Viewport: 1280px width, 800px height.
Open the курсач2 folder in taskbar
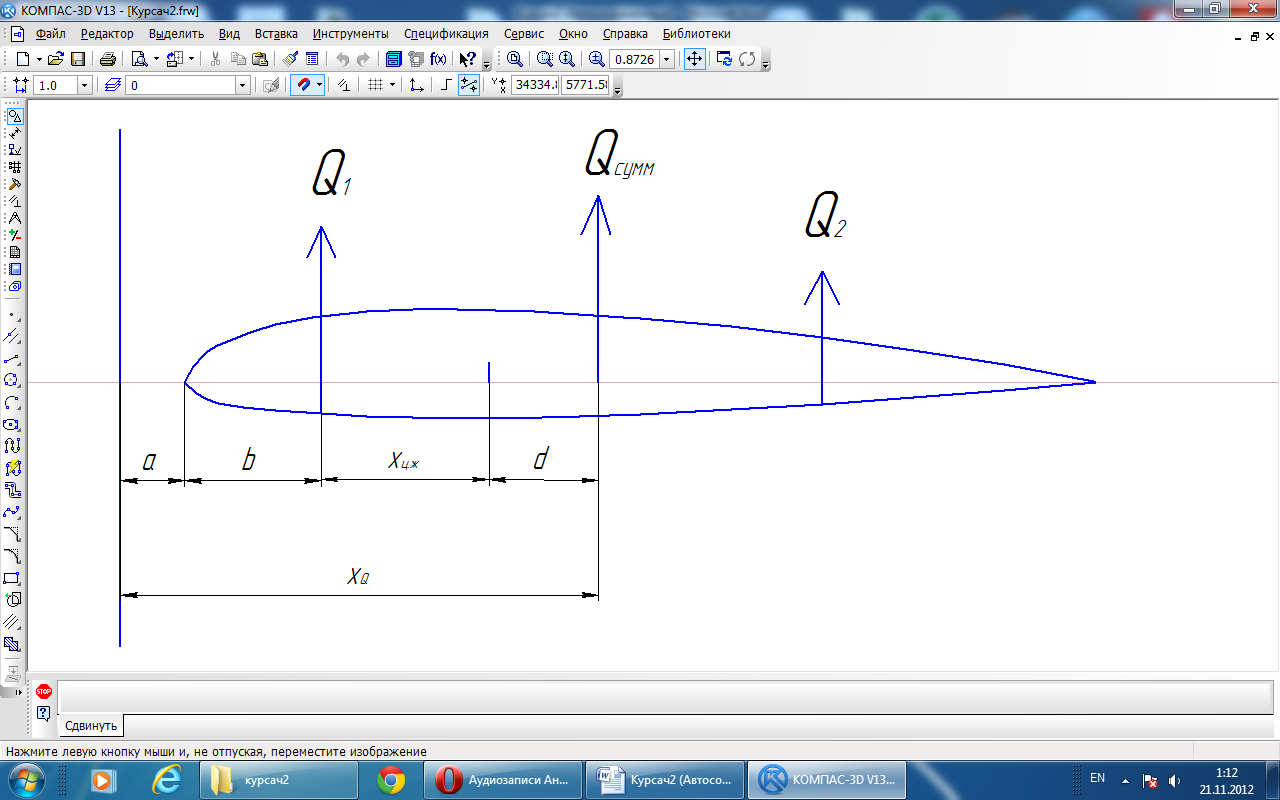click(x=278, y=779)
